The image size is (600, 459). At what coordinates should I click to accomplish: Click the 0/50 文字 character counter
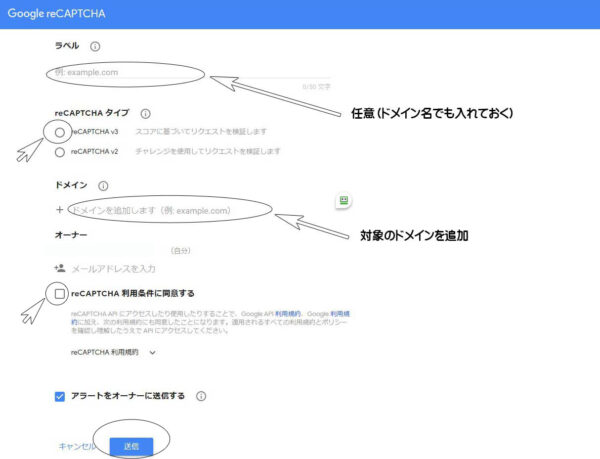click(x=316, y=87)
